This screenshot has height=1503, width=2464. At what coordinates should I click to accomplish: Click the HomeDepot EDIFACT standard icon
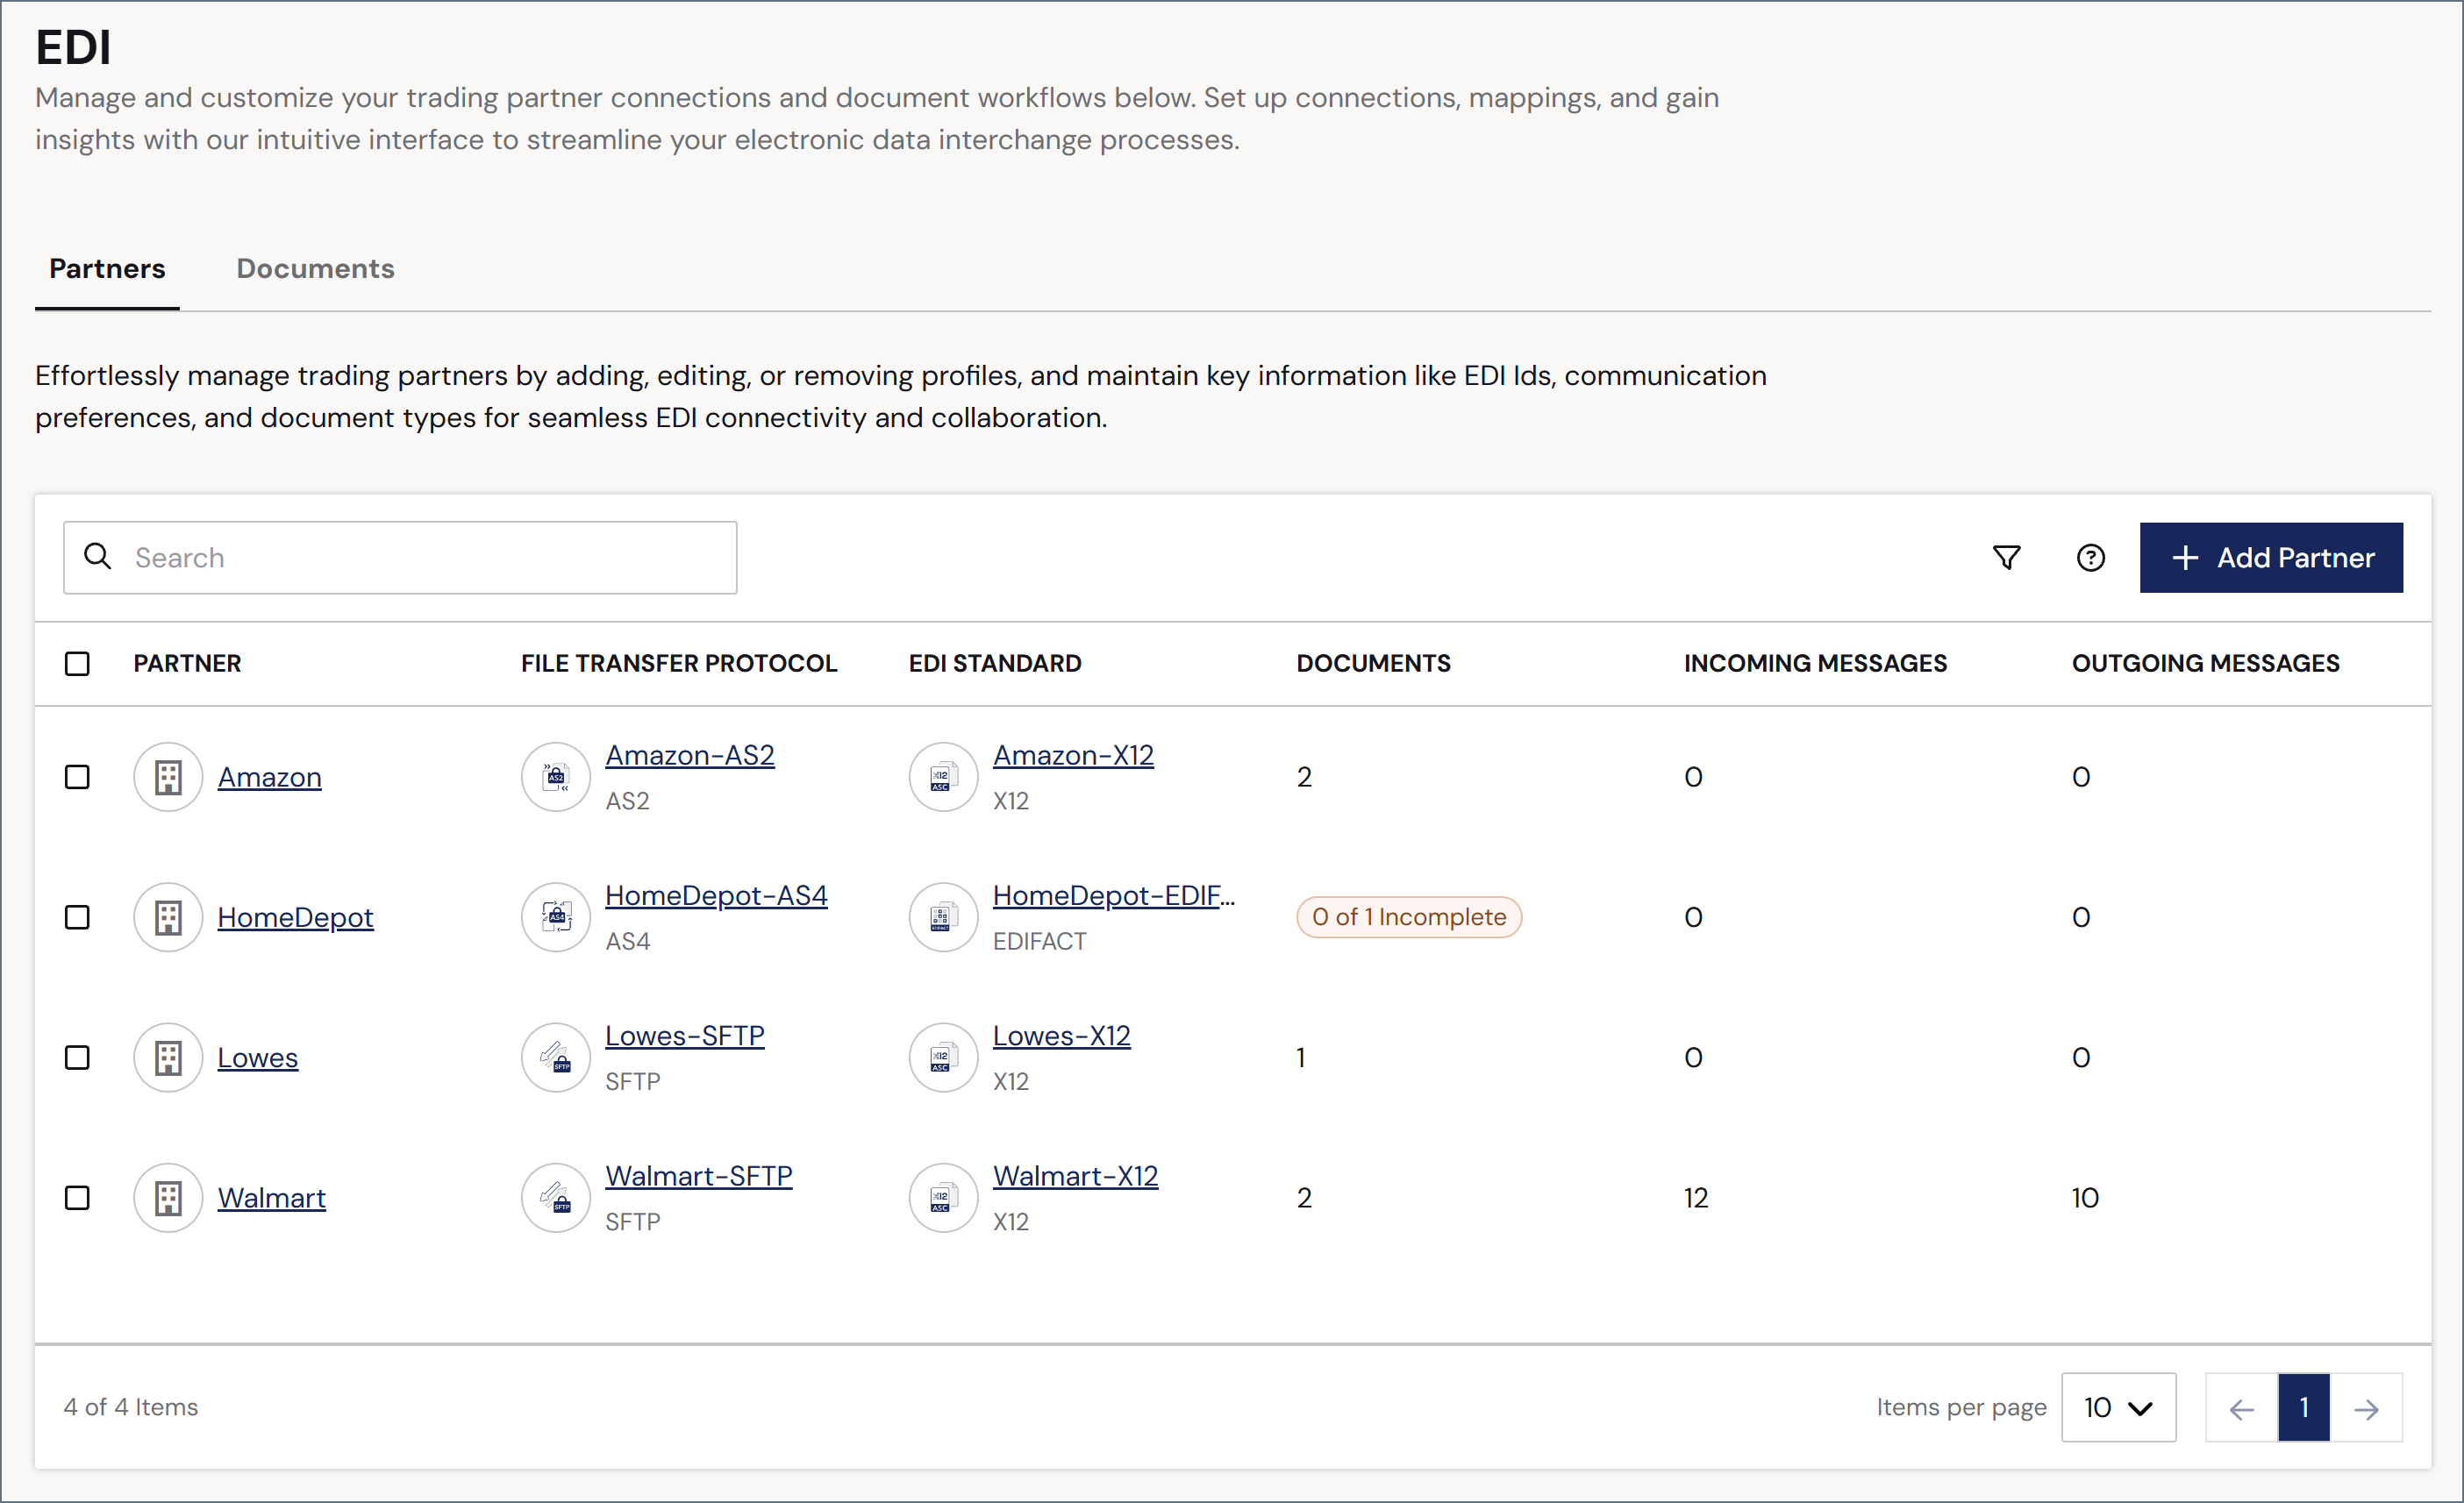[943, 917]
